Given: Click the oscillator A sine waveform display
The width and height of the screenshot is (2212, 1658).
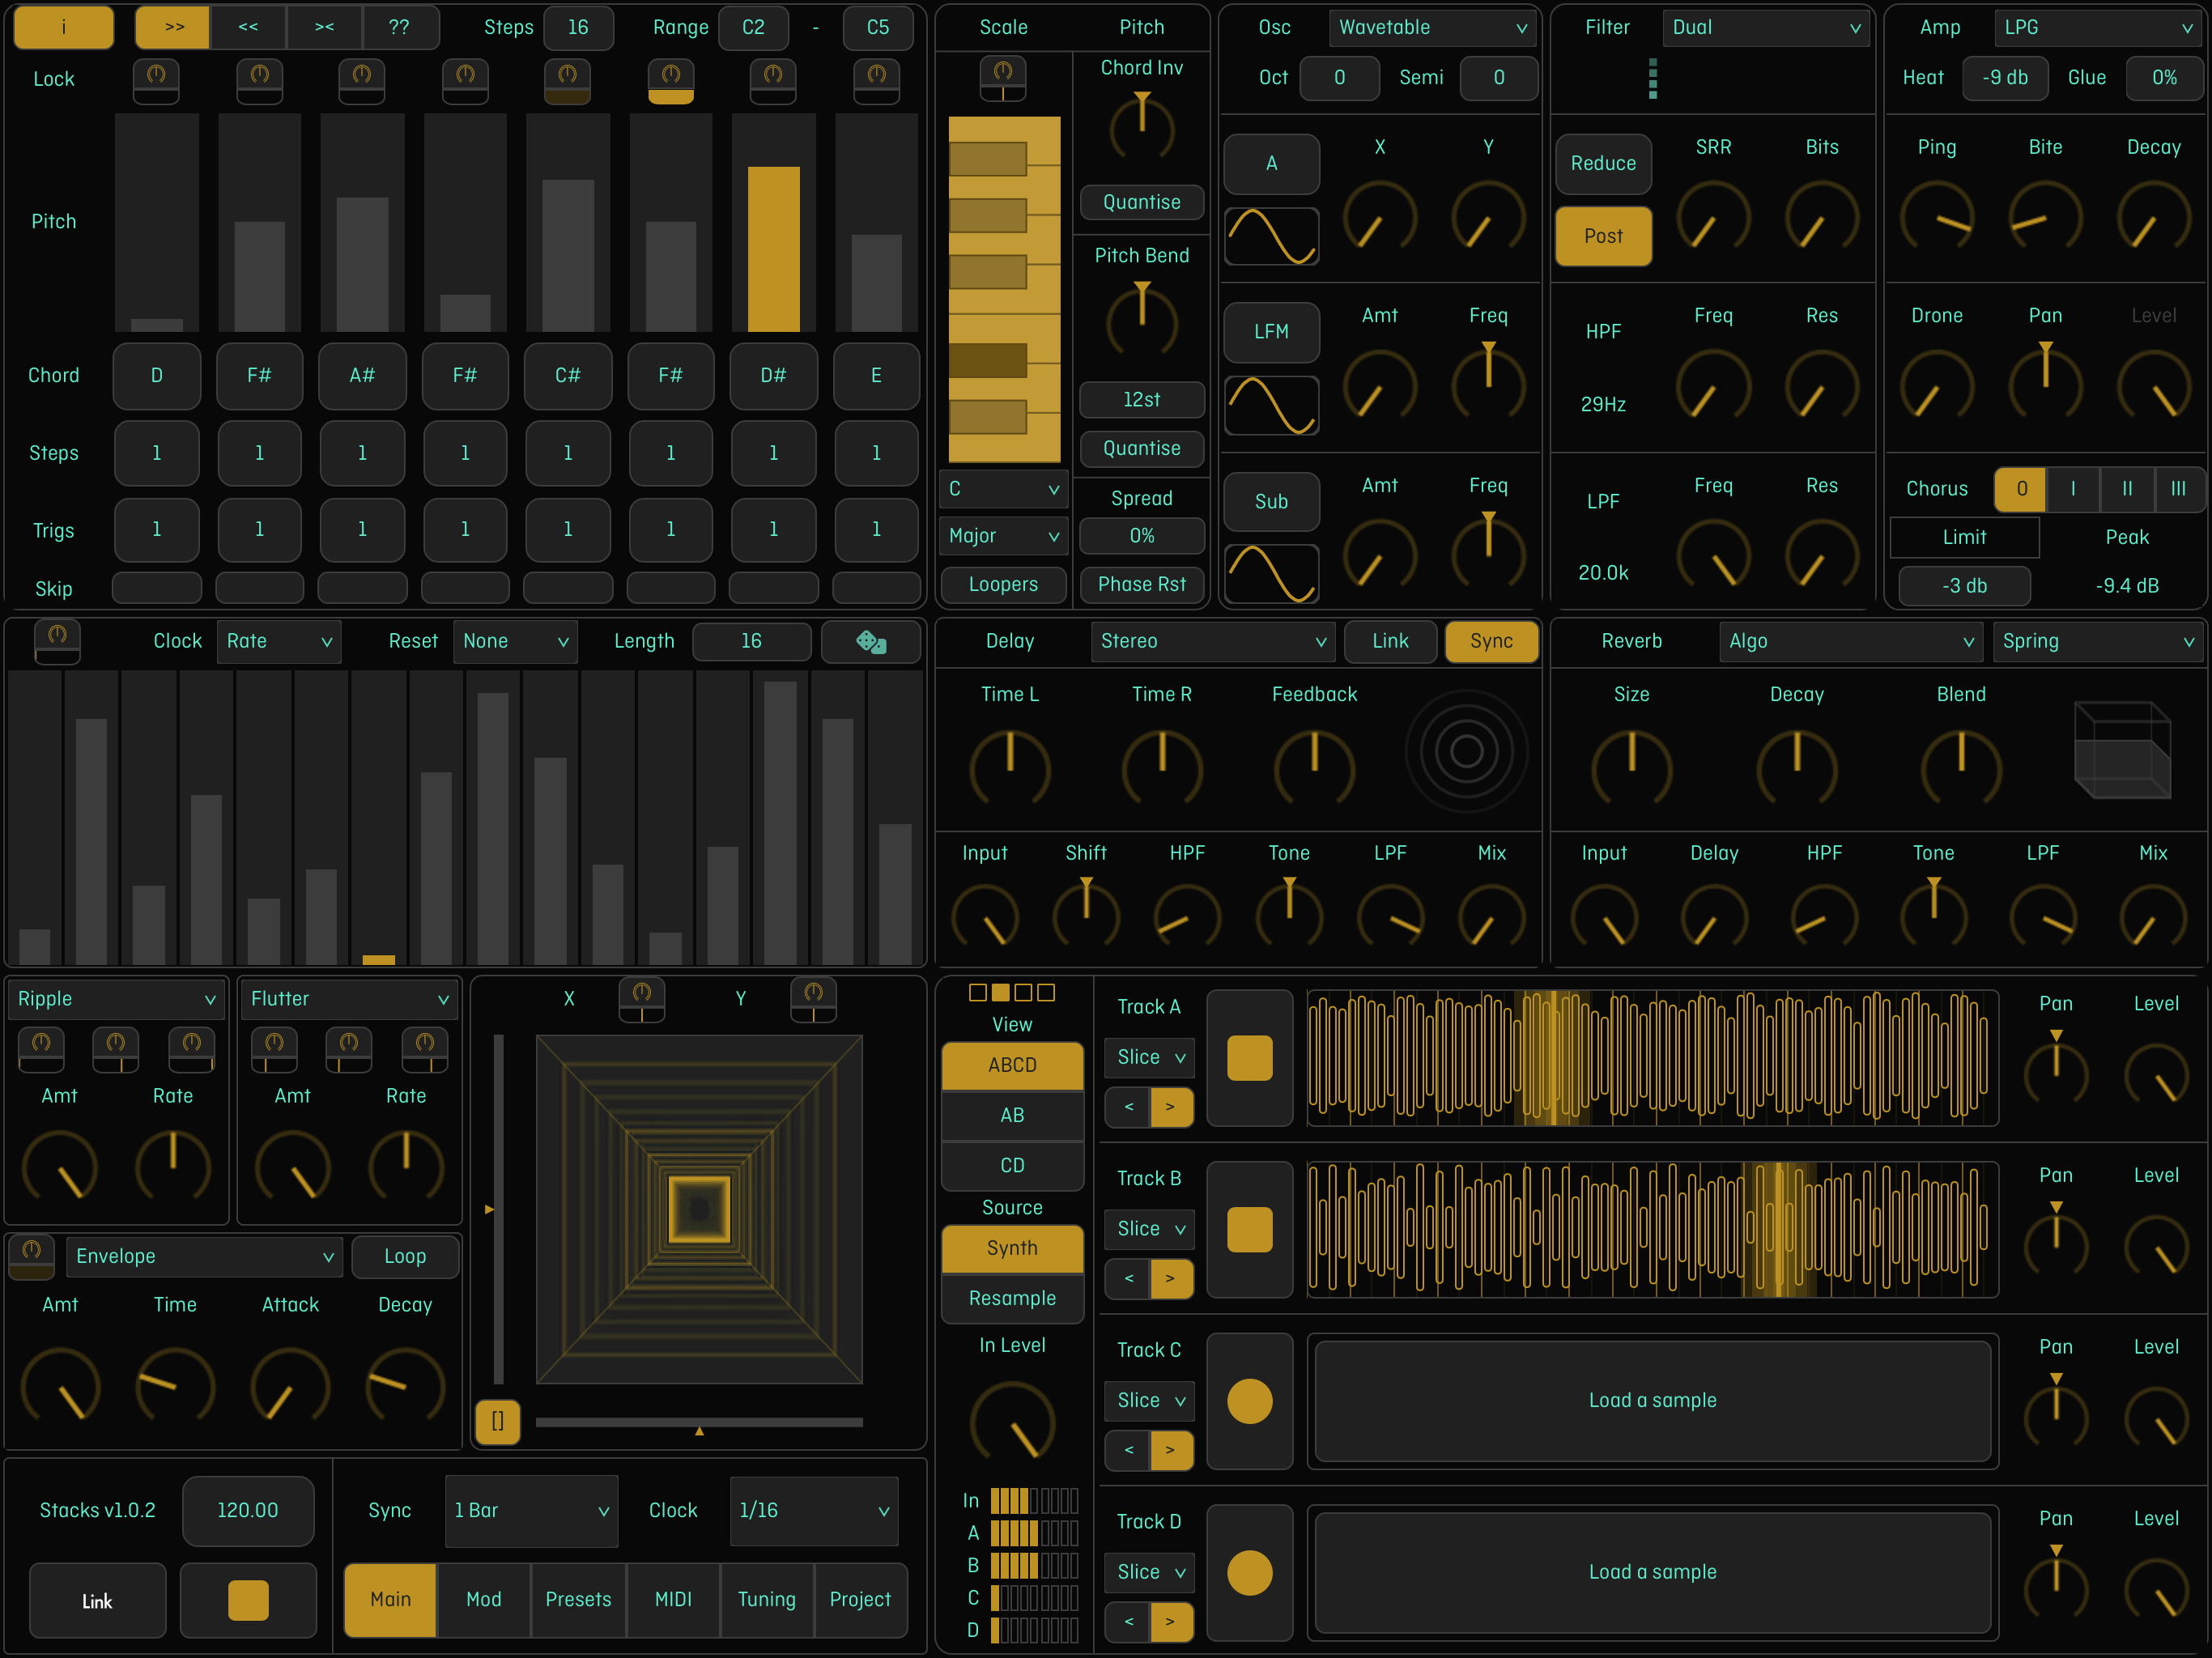Looking at the screenshot, I should click(x=1271, y=237).
